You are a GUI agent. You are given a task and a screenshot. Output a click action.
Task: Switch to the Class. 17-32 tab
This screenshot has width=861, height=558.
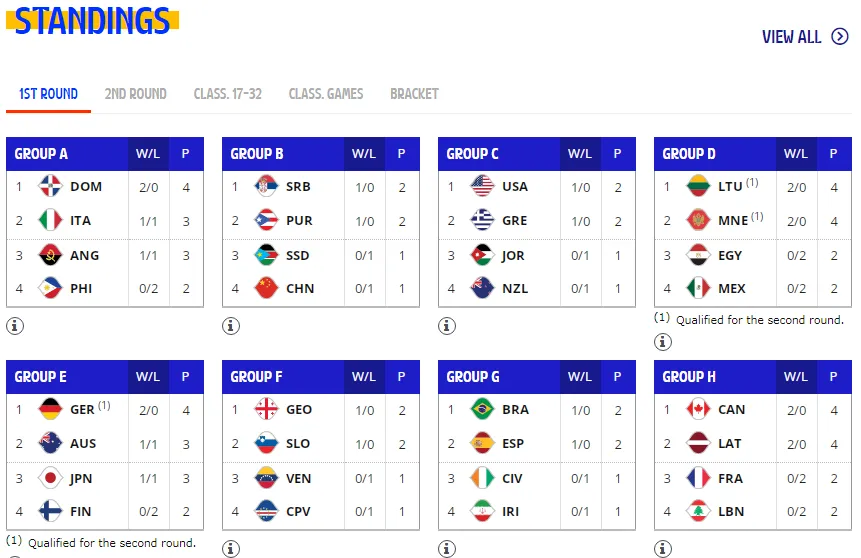tap(228, 94)
